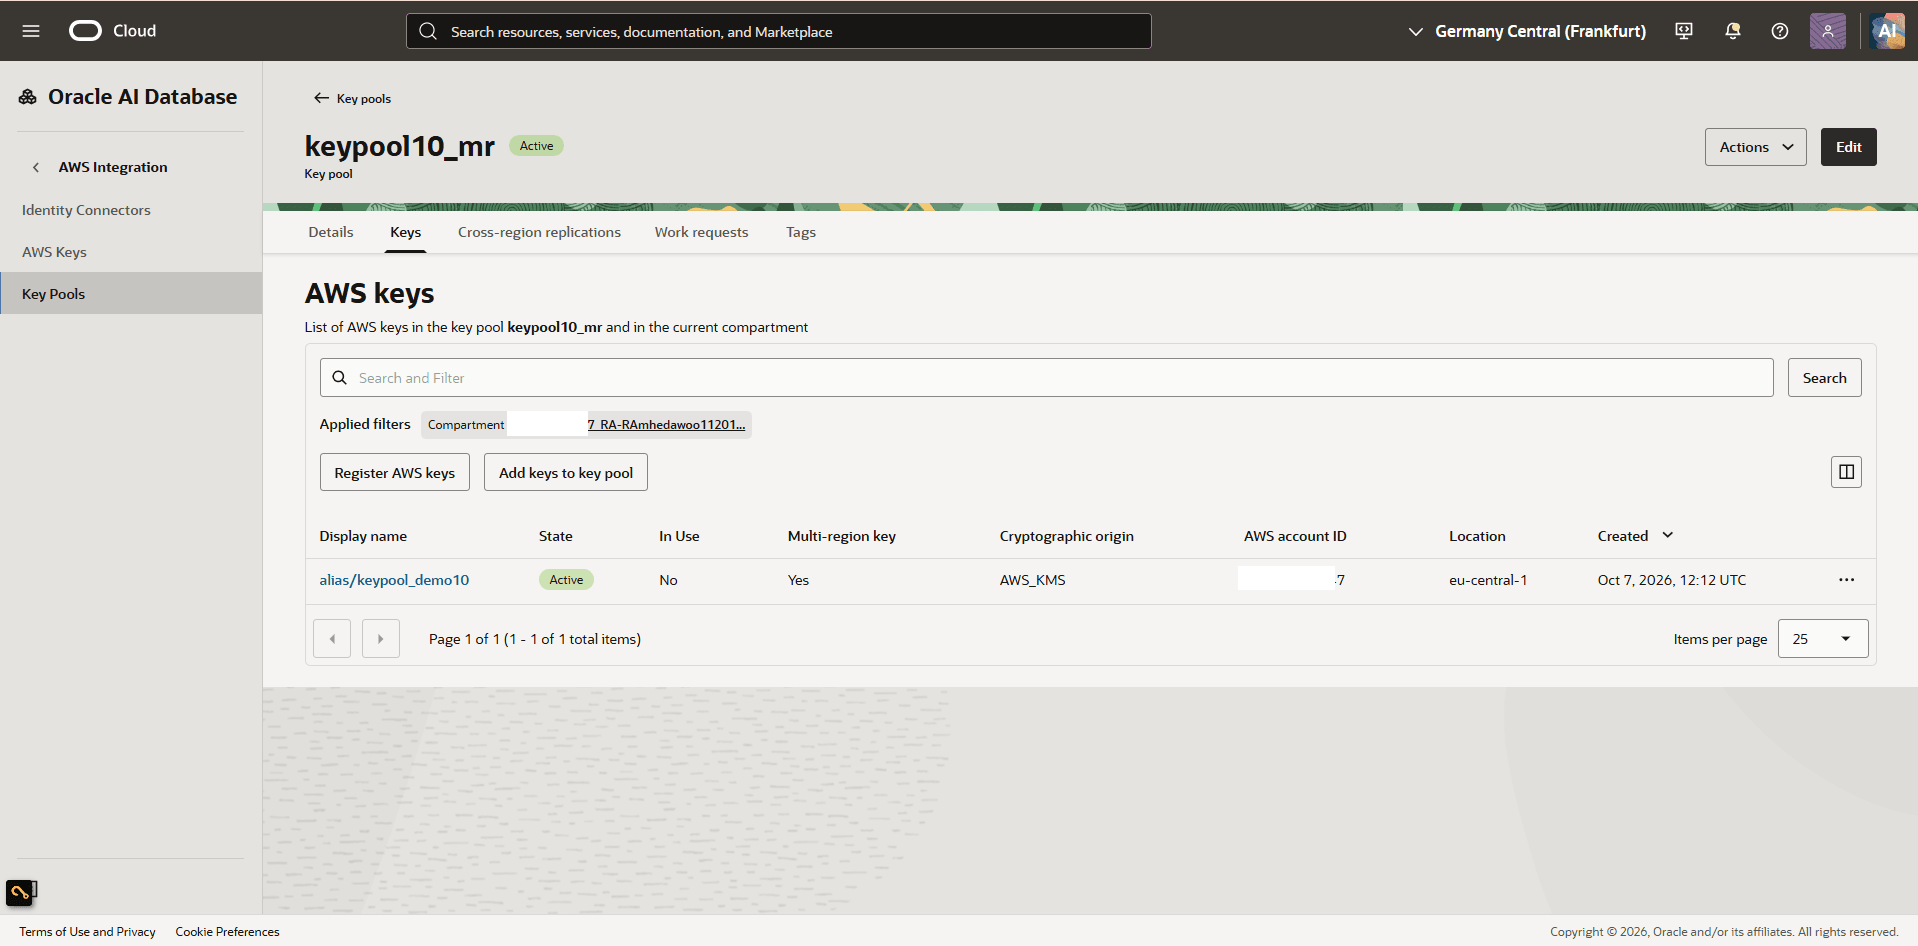The image size is (1918, 946).
Task: Sort by Created column arrow
Action: pos(1668,536)
